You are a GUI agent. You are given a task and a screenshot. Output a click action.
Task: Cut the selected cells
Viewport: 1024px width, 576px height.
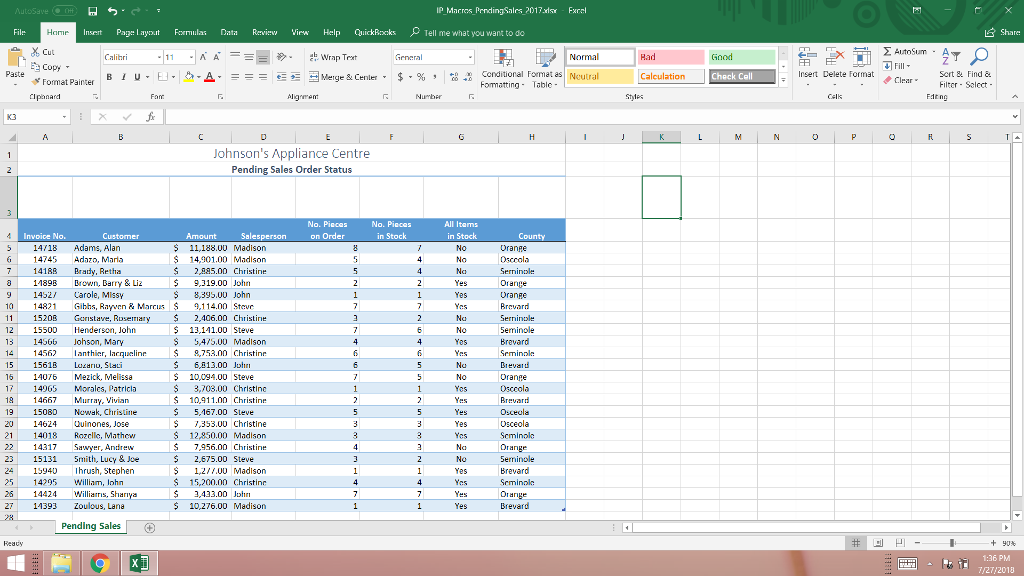click(43, 52)
